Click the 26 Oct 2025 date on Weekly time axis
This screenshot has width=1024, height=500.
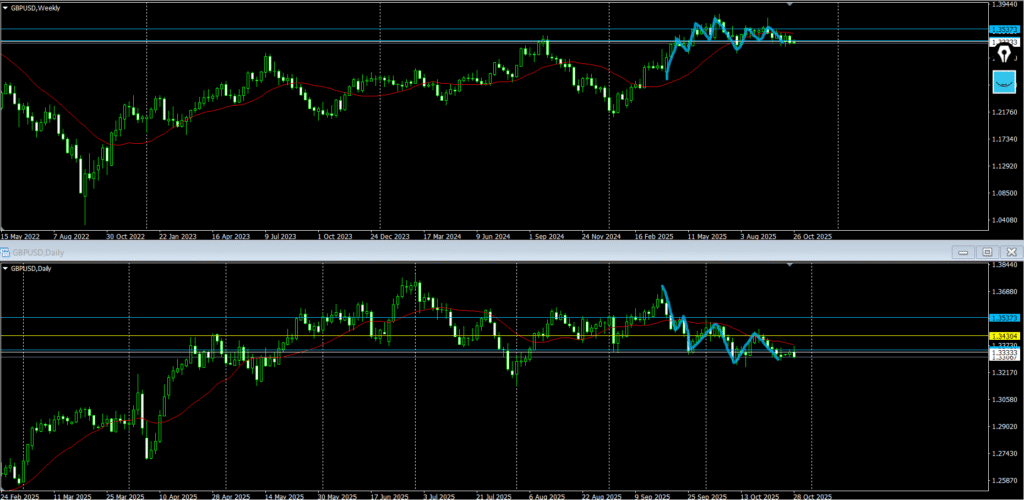click(812, 237)
